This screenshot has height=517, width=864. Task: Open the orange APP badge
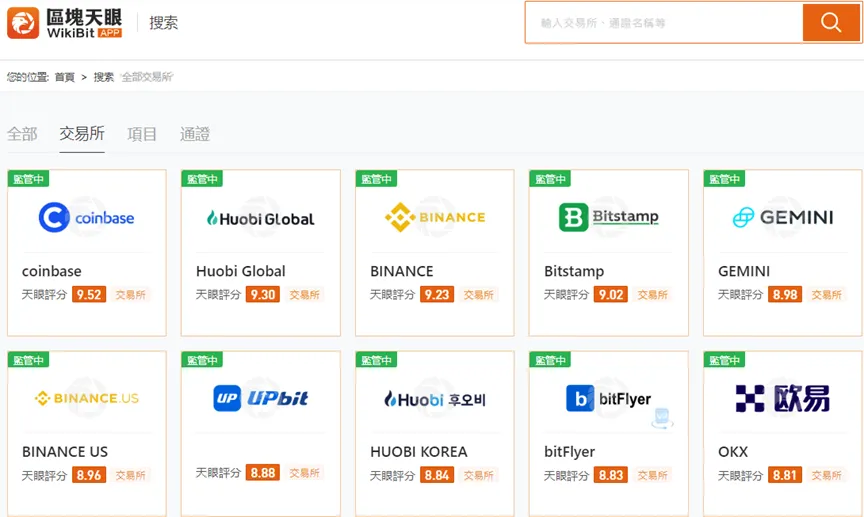point(110,33)
